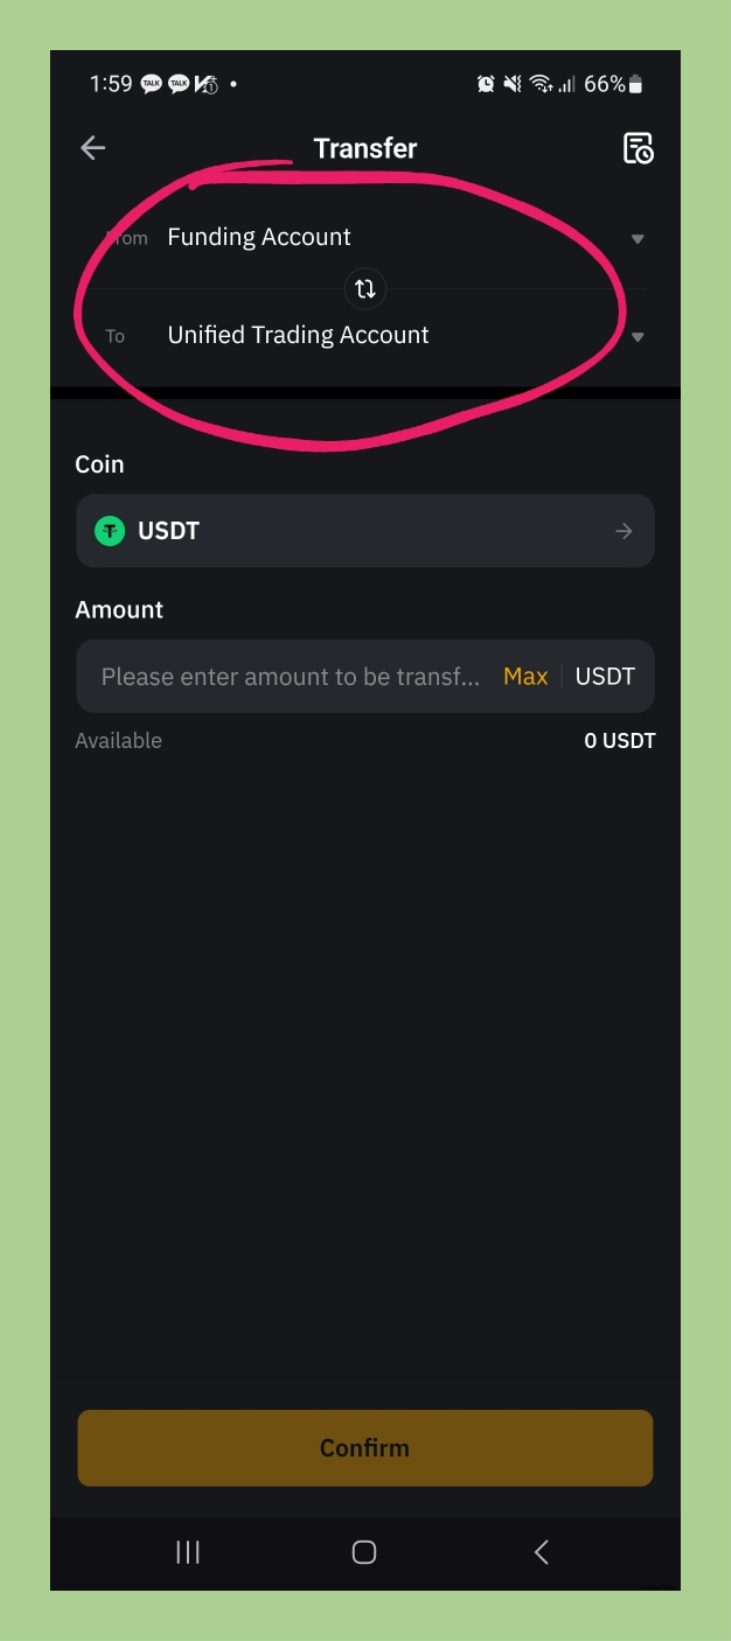Select the Unified Trading Account destination field
The height and width of the screenshot is (1641, 731).
point(298,335)
